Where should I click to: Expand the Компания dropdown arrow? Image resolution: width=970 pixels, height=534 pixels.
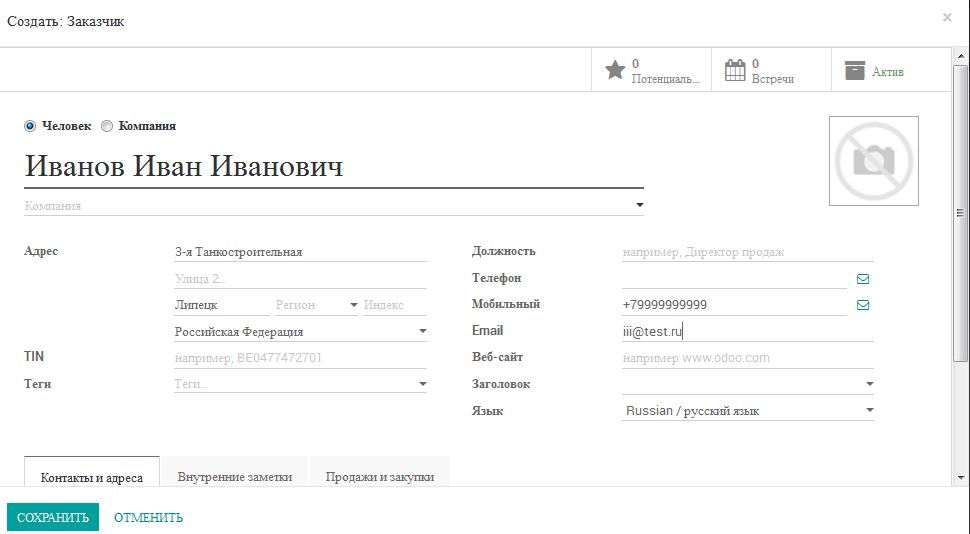(x=640, y=205)
